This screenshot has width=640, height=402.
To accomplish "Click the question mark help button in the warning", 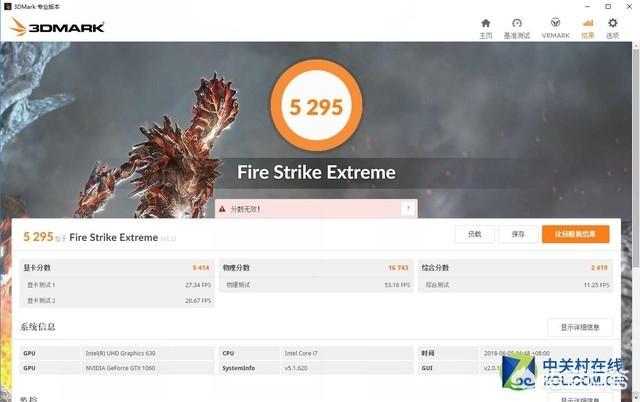I will [408, 209].
